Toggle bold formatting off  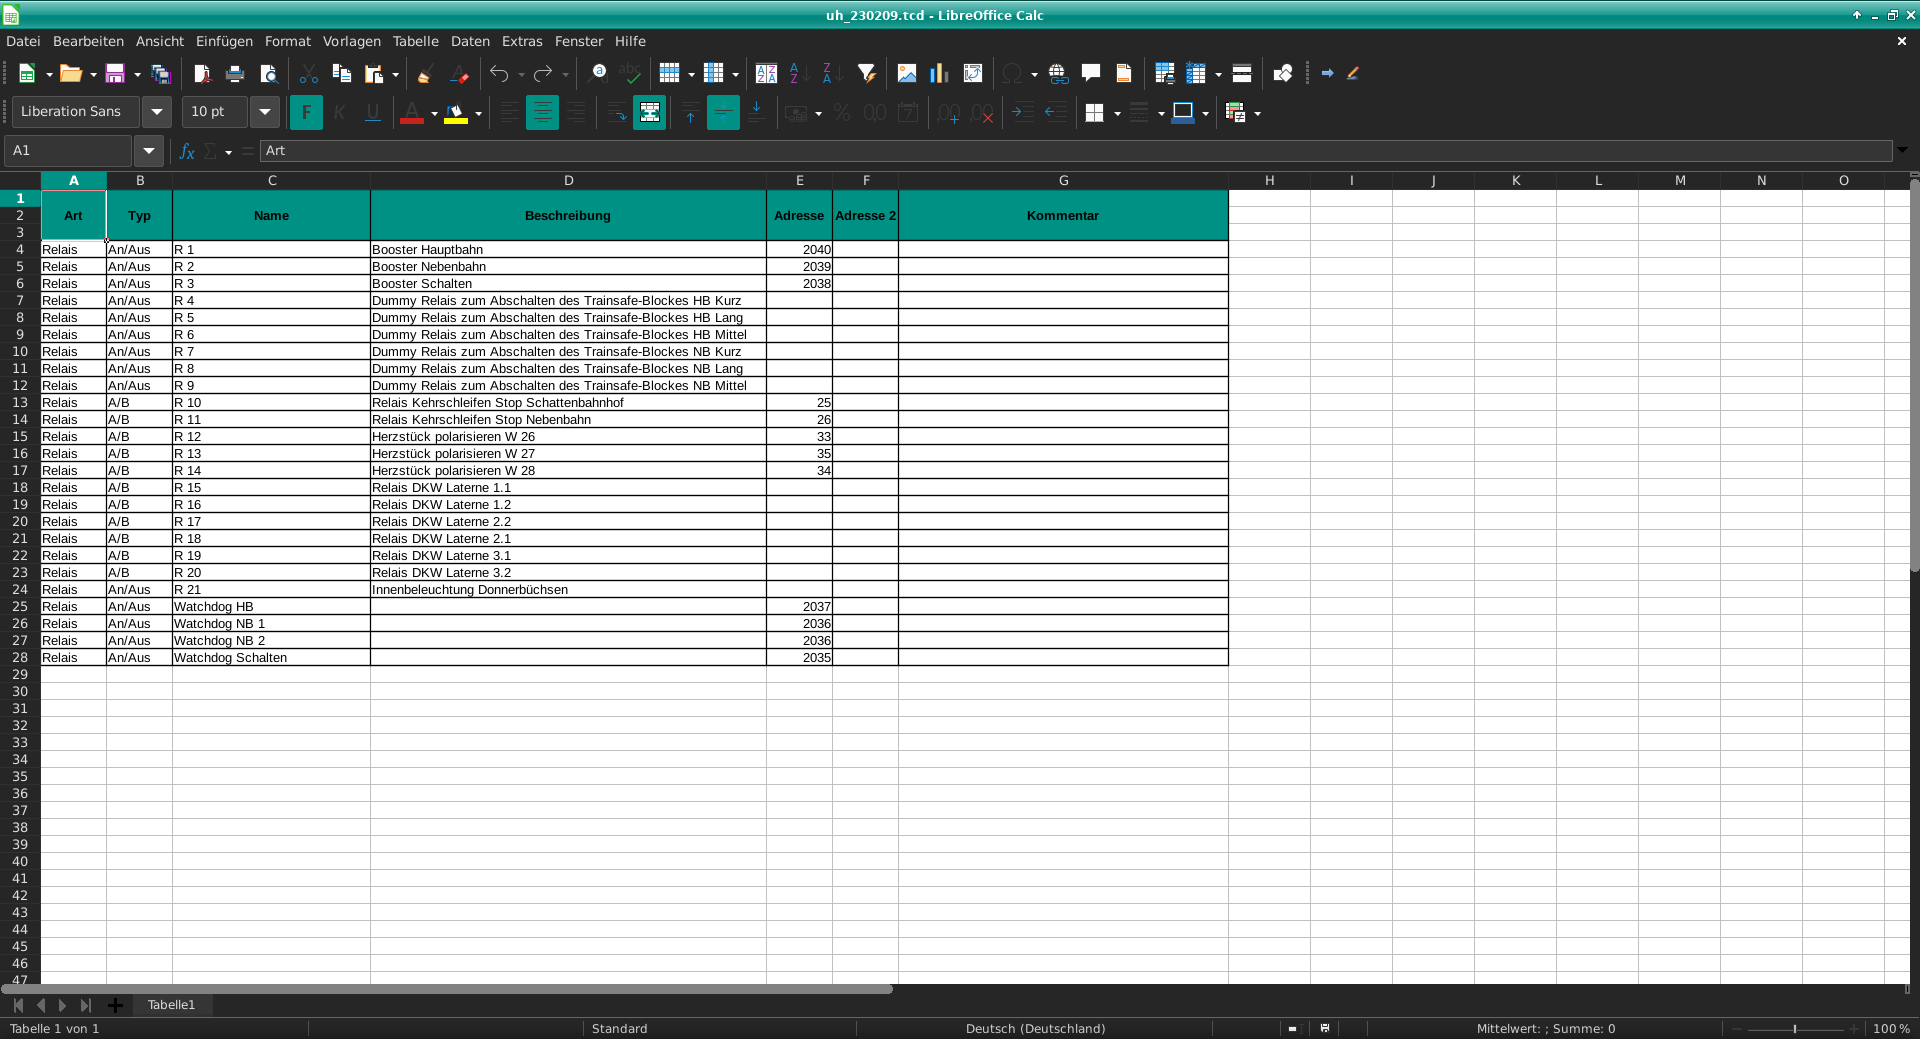(x=306, y=112)
